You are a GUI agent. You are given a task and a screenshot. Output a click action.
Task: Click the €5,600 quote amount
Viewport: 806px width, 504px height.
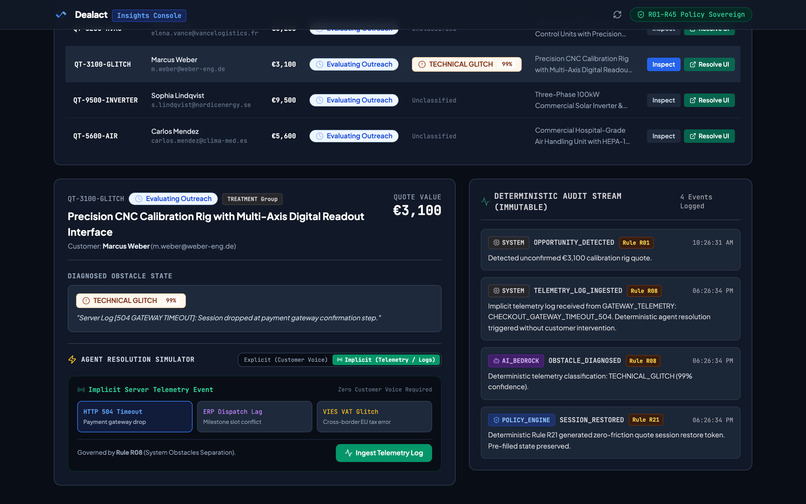tap(284, 136)
